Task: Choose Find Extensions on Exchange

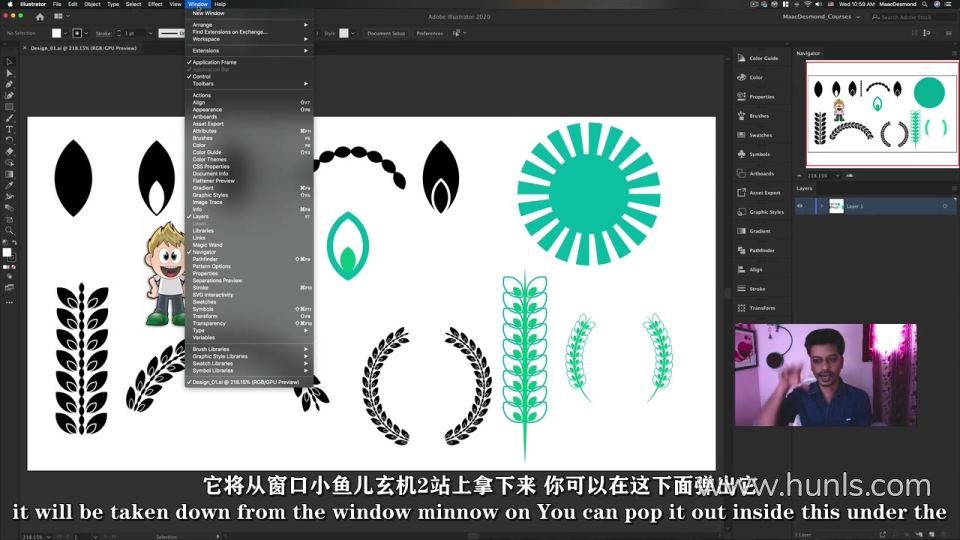Action: click(x=249, y=32)
